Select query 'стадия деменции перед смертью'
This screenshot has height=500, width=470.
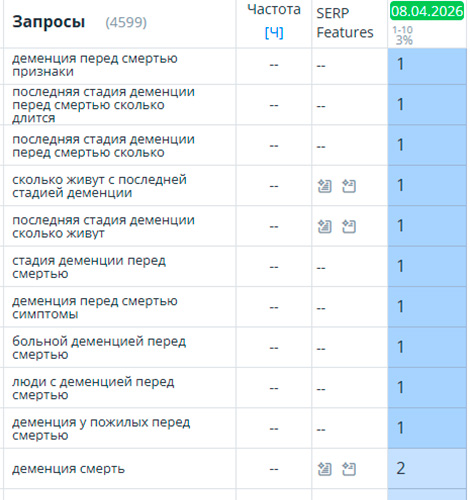89,267
